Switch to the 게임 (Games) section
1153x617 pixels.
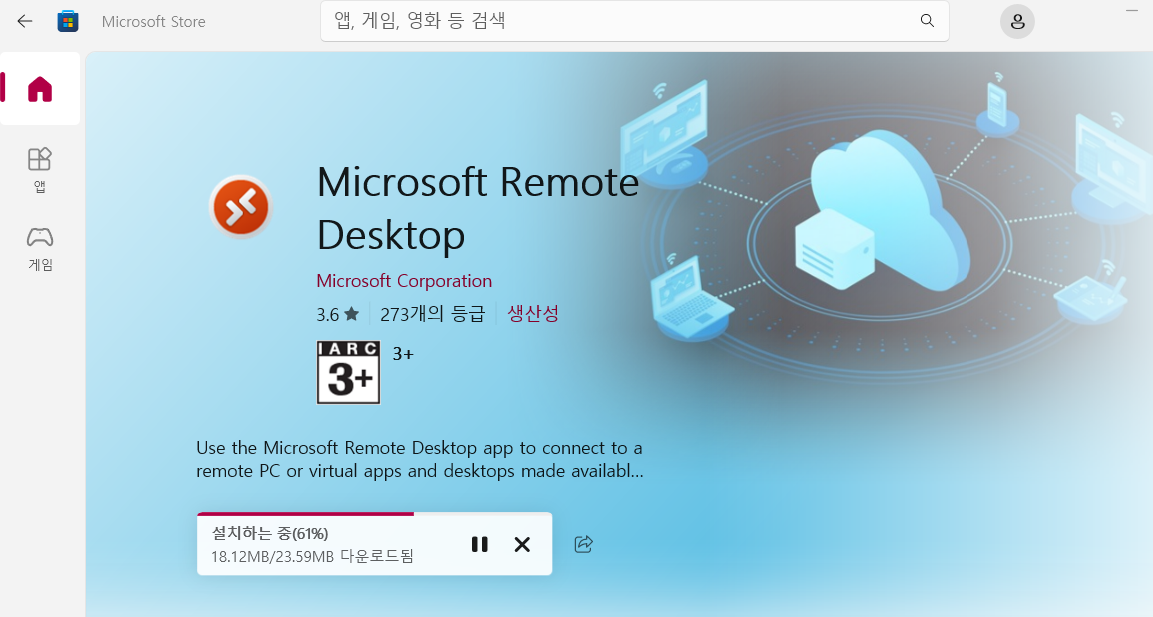point(40,249)
